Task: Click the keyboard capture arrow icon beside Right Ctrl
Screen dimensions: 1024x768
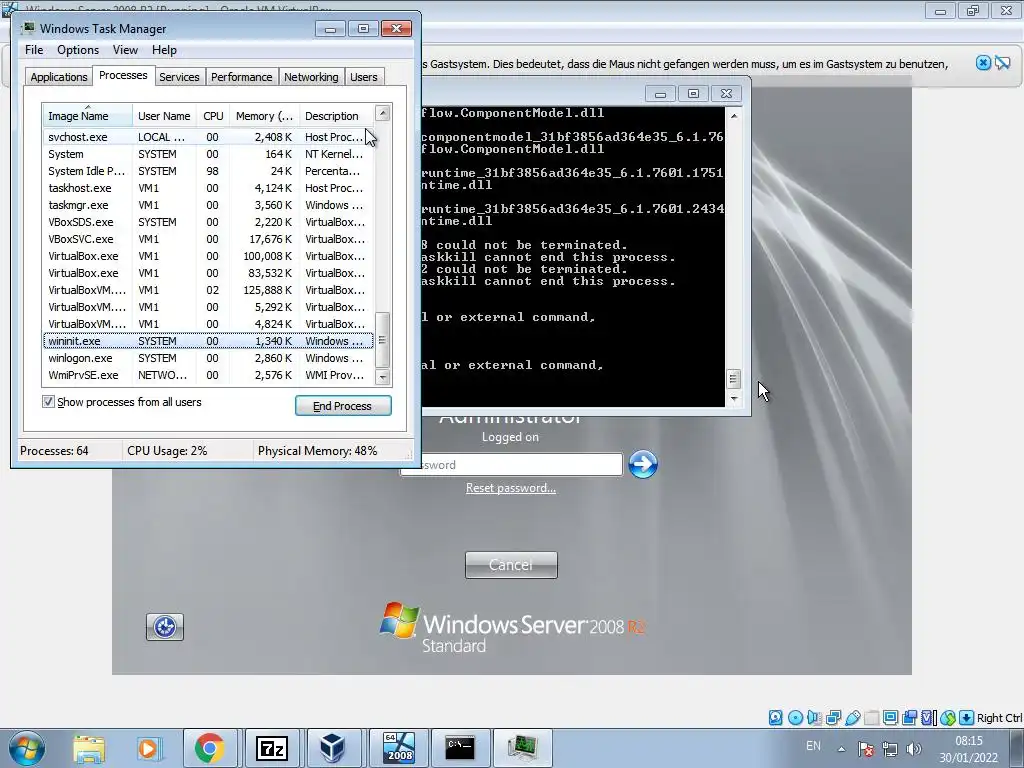Action: [x=967, y=718]
